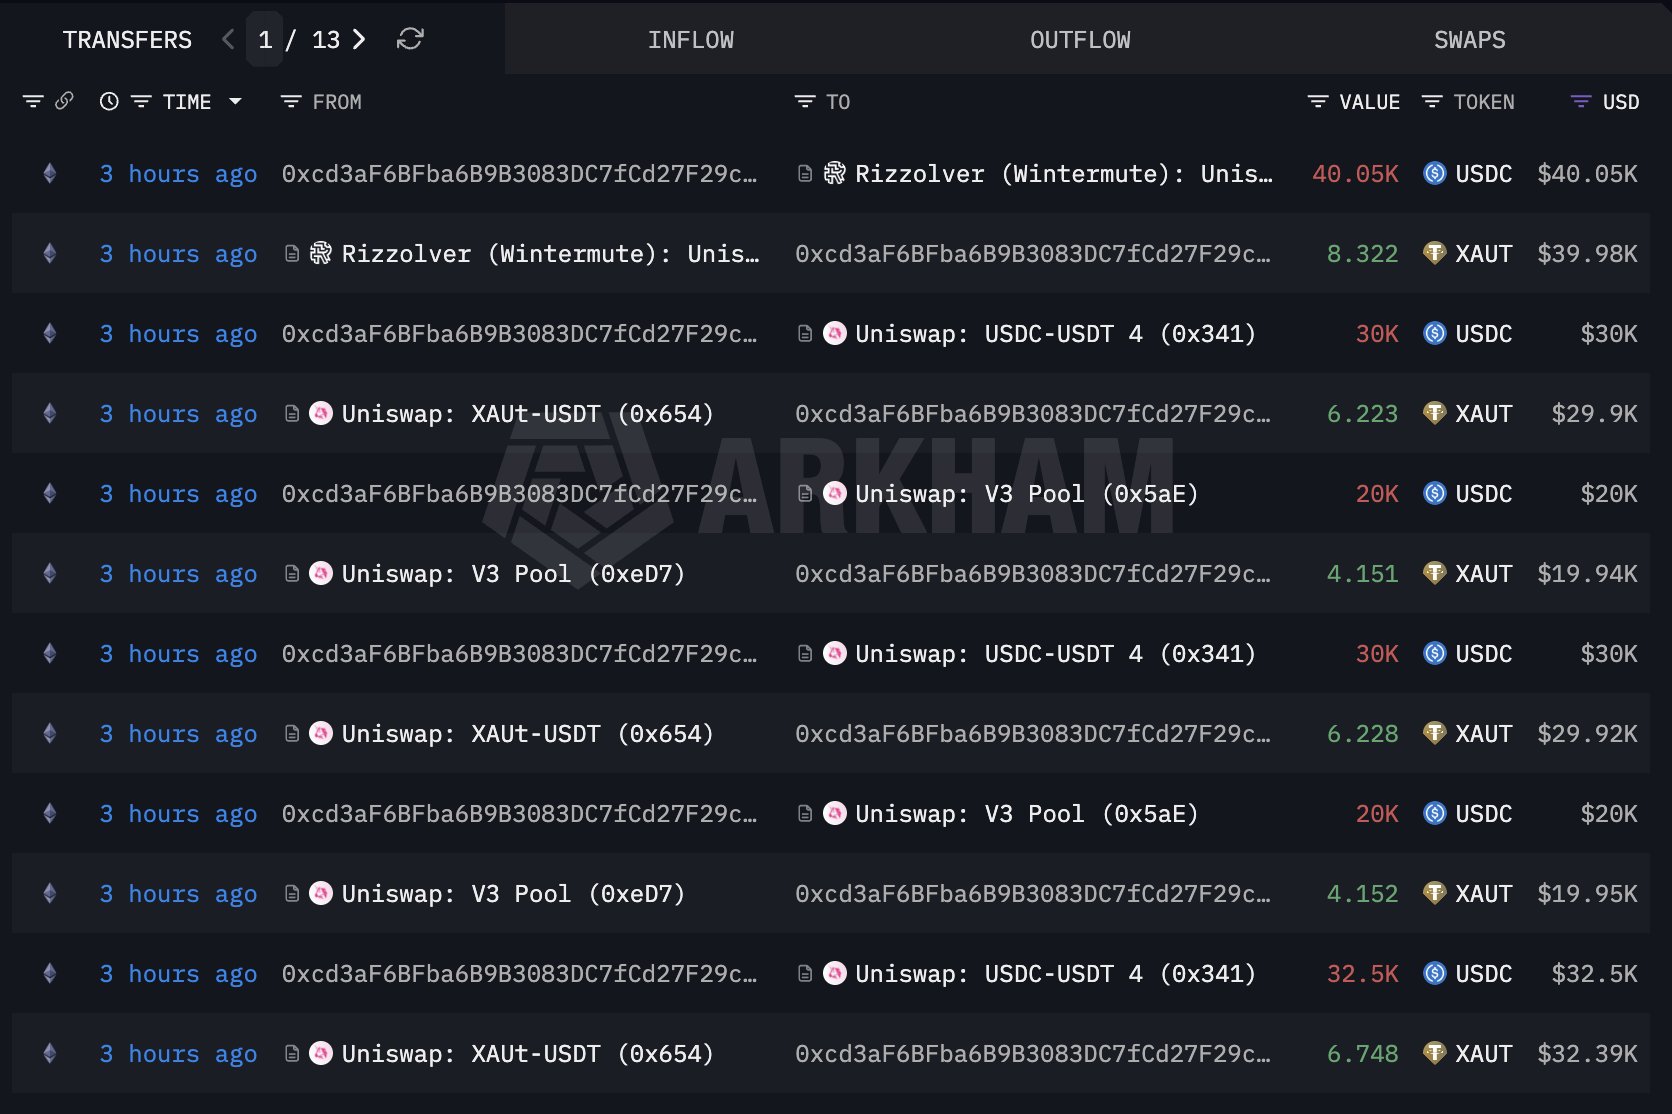This screenshot has height=1114, width=1672.
Task: Open the leftmost header filter icon beside the link icon
Action: (33, 101)
